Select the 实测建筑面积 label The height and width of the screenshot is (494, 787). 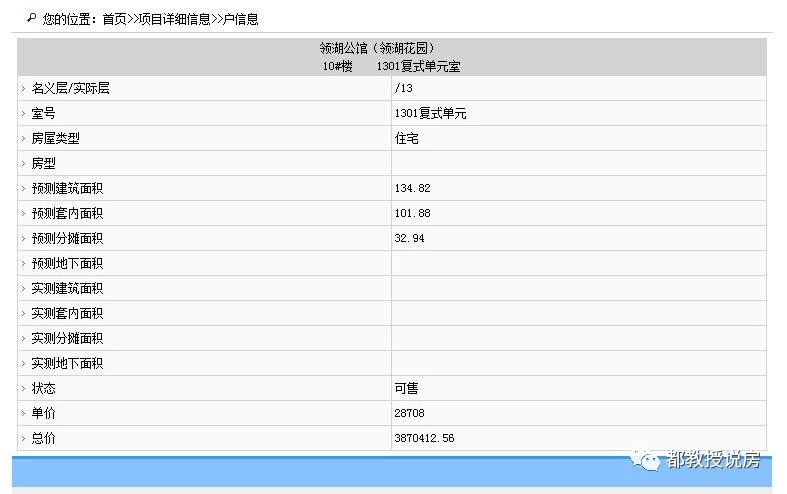(x=67, y=288)
